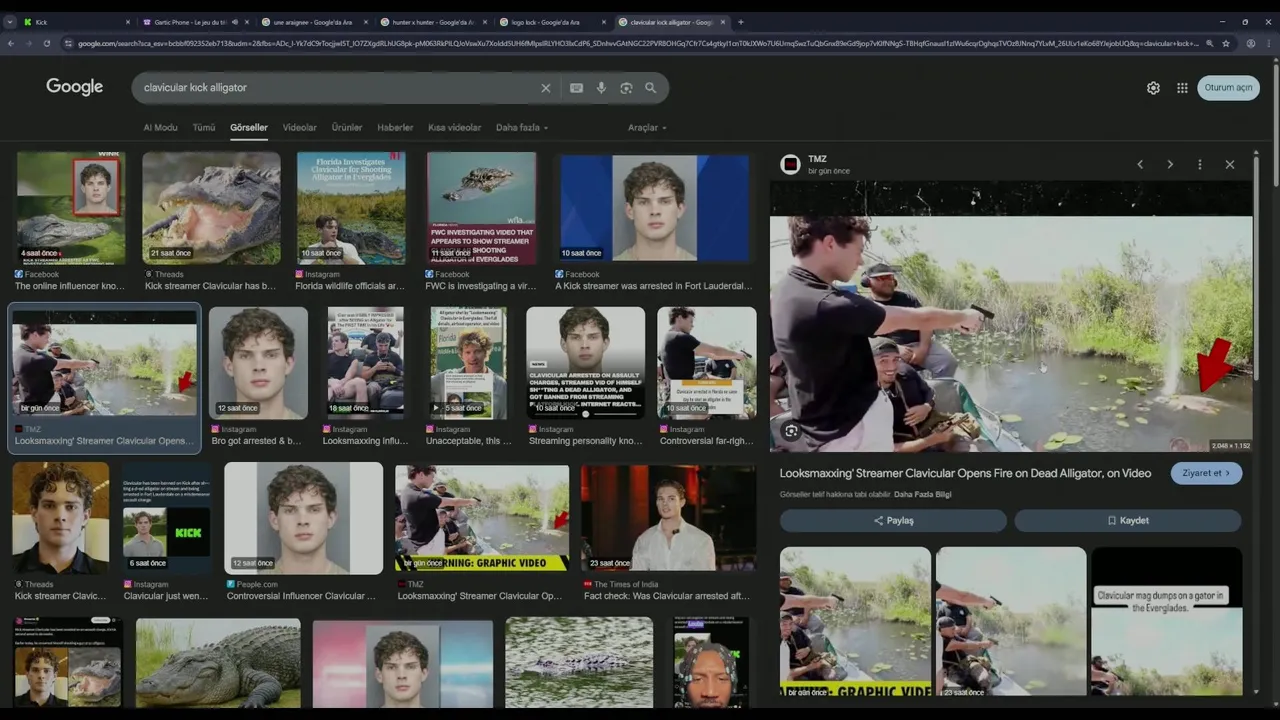Image resolution: width=1280 pixels, height=720 pixels.
Task: Switch to the Haberler tab
Action: point(395,128)
